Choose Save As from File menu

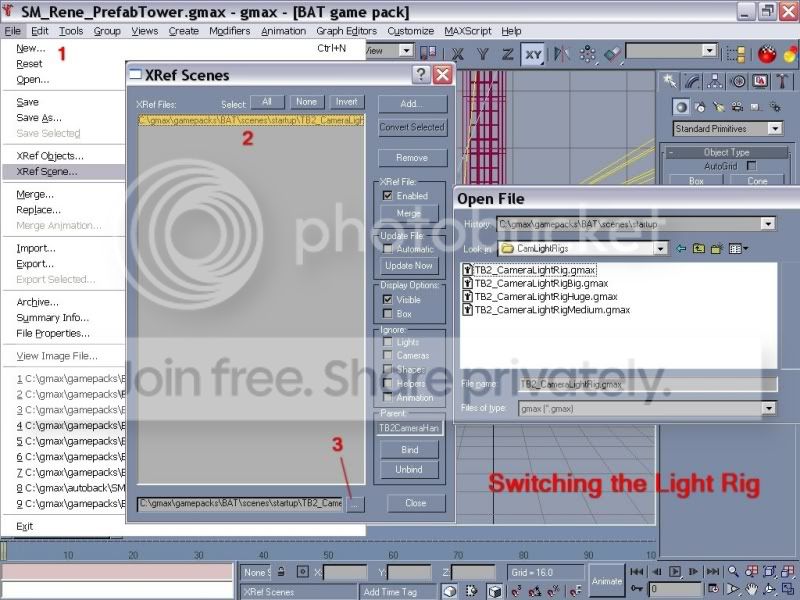(39, 117)
